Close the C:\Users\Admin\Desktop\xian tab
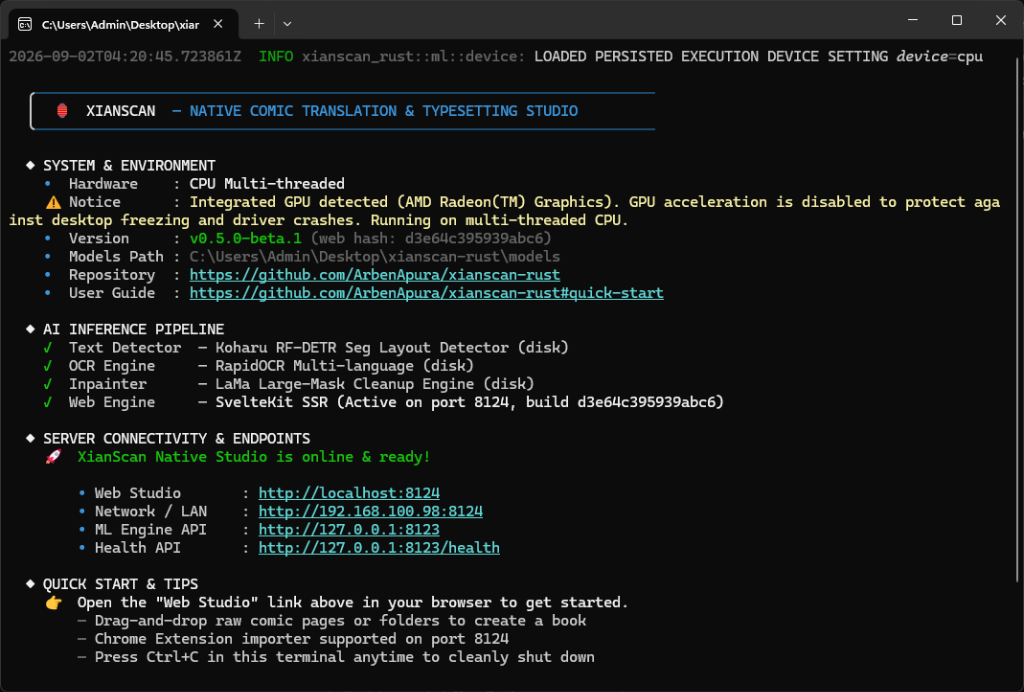This screenshot has width=1024, height=692. pos(218,24)
